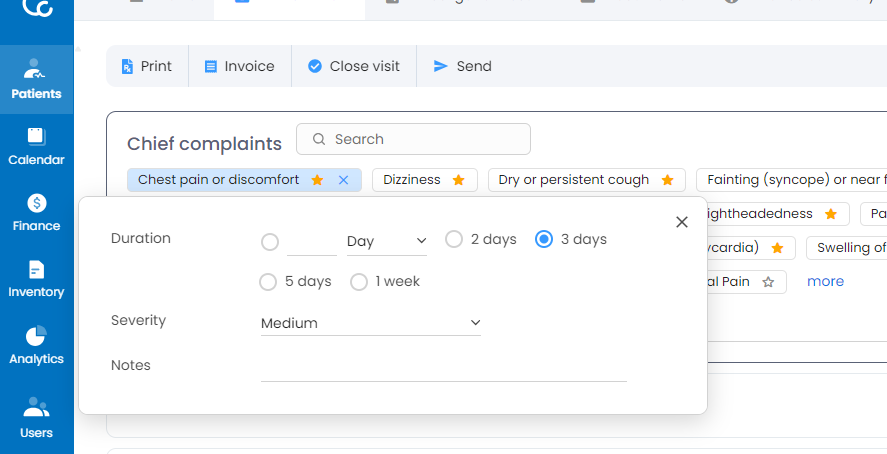Open the Calendar from sidebar

click(36, 146)
